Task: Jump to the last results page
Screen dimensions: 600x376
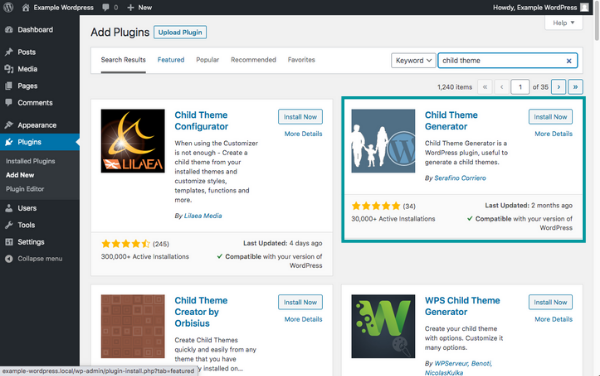Action: click(x=576, y=87)
